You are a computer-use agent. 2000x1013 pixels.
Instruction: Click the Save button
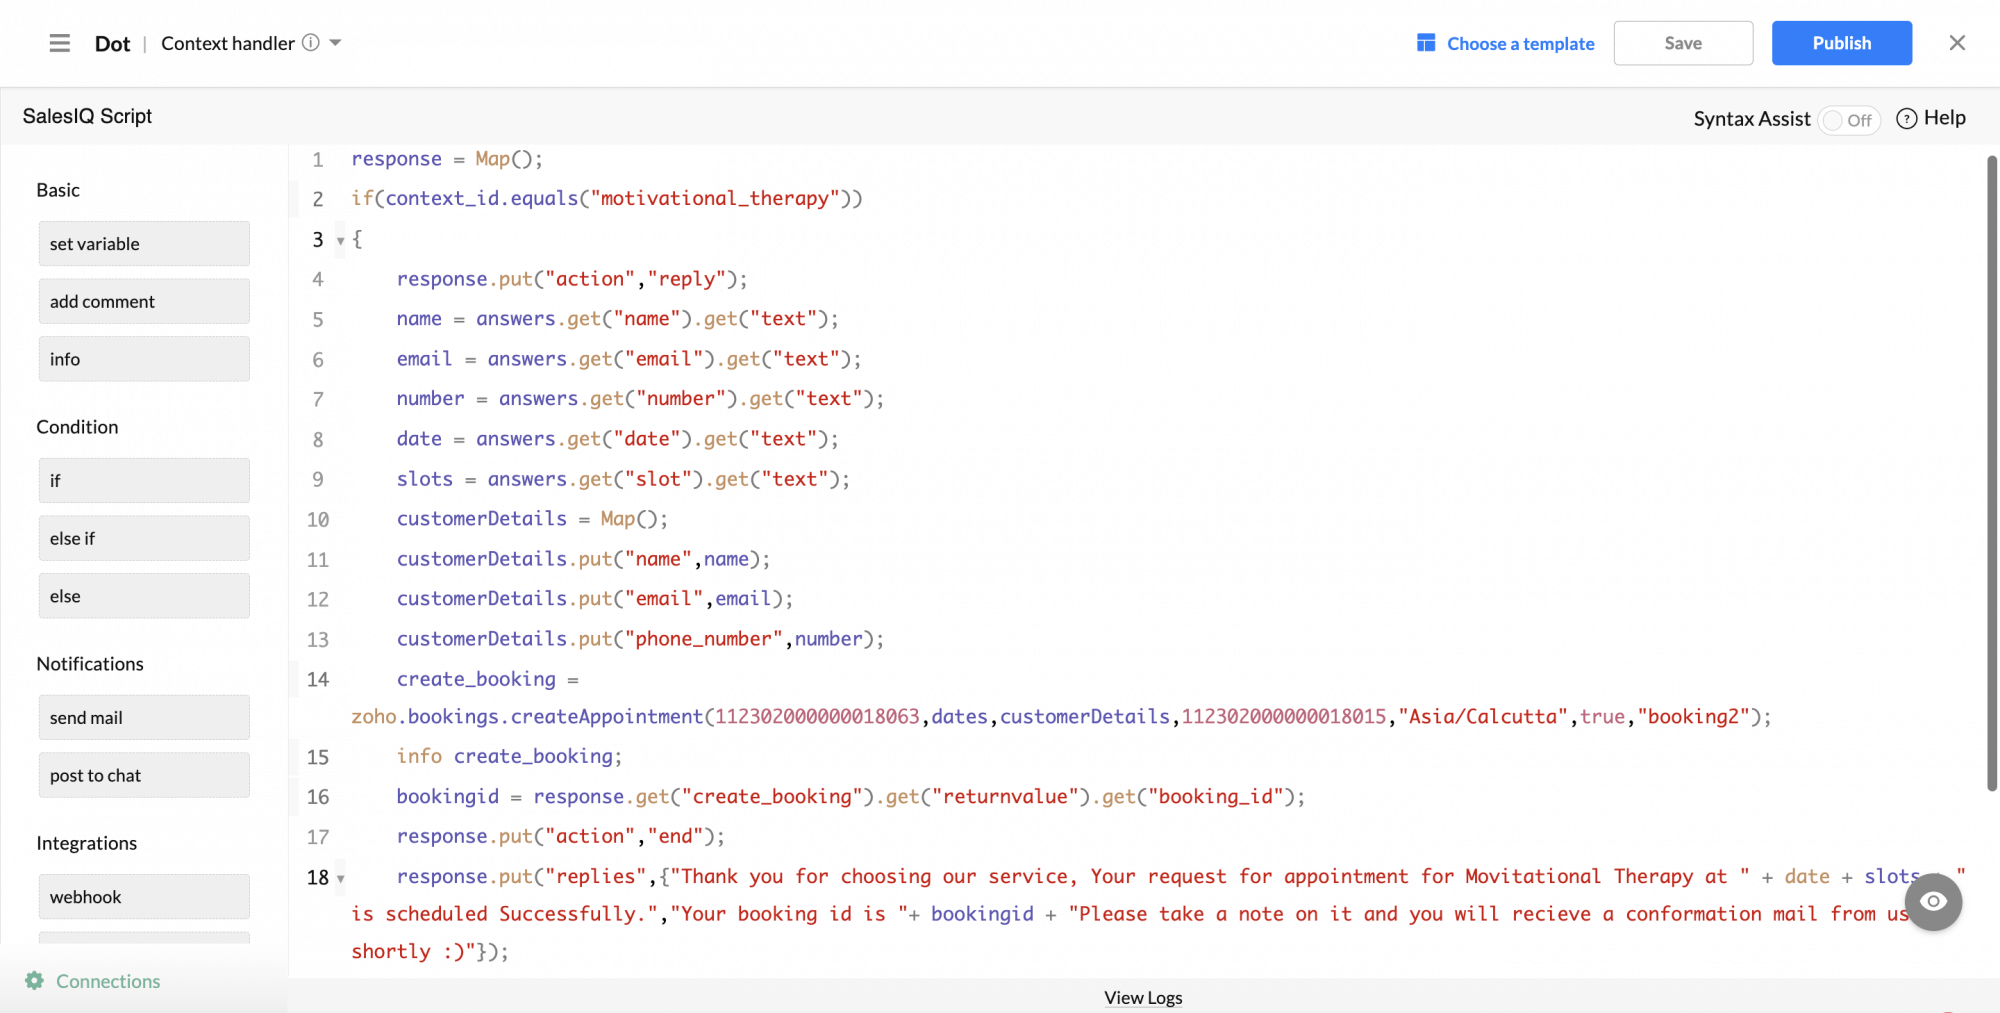pos(1683,43)
